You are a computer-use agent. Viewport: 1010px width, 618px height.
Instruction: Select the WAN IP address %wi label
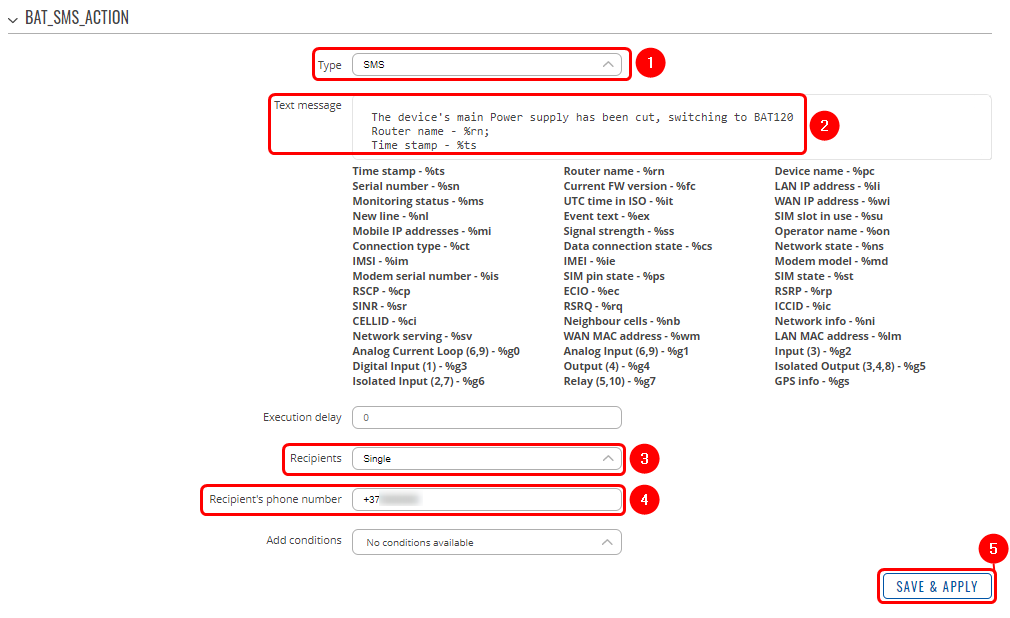point(831,201)
